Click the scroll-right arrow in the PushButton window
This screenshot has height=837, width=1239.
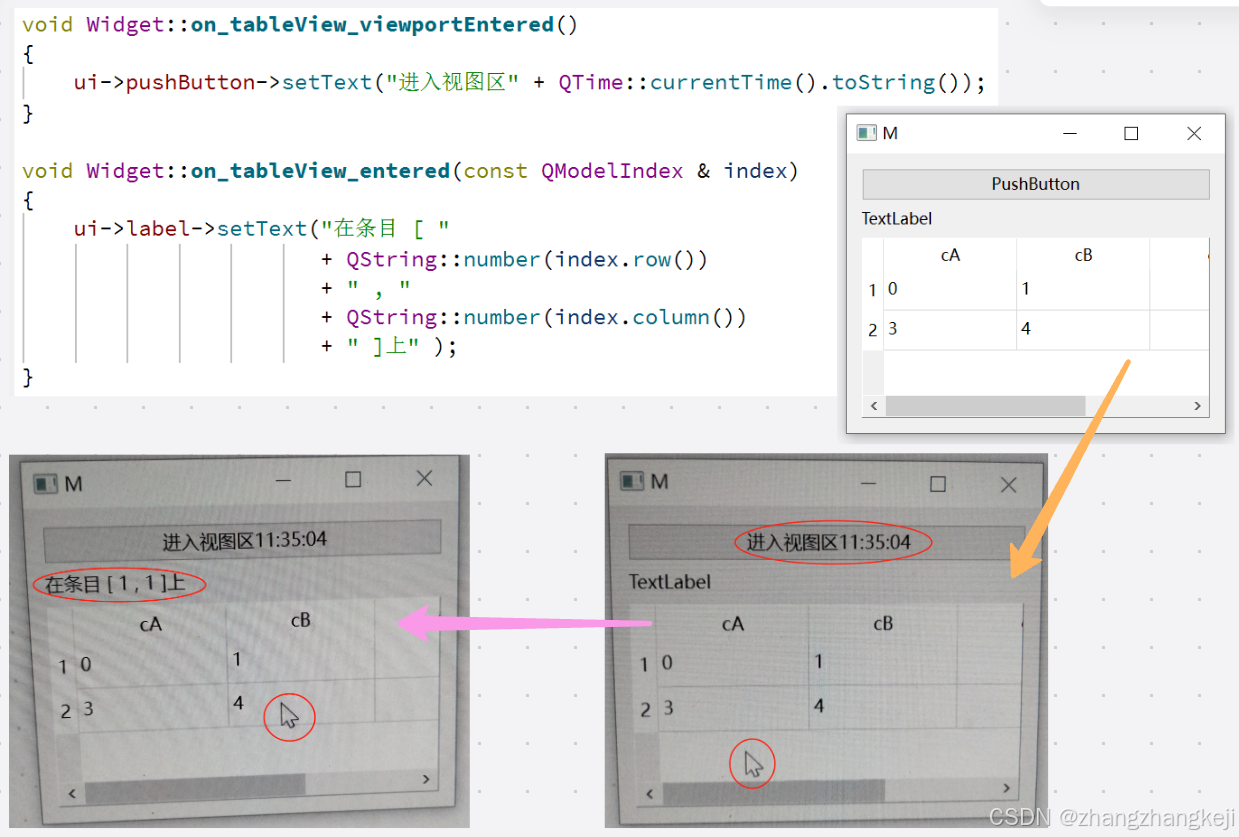pos(1197,406)
